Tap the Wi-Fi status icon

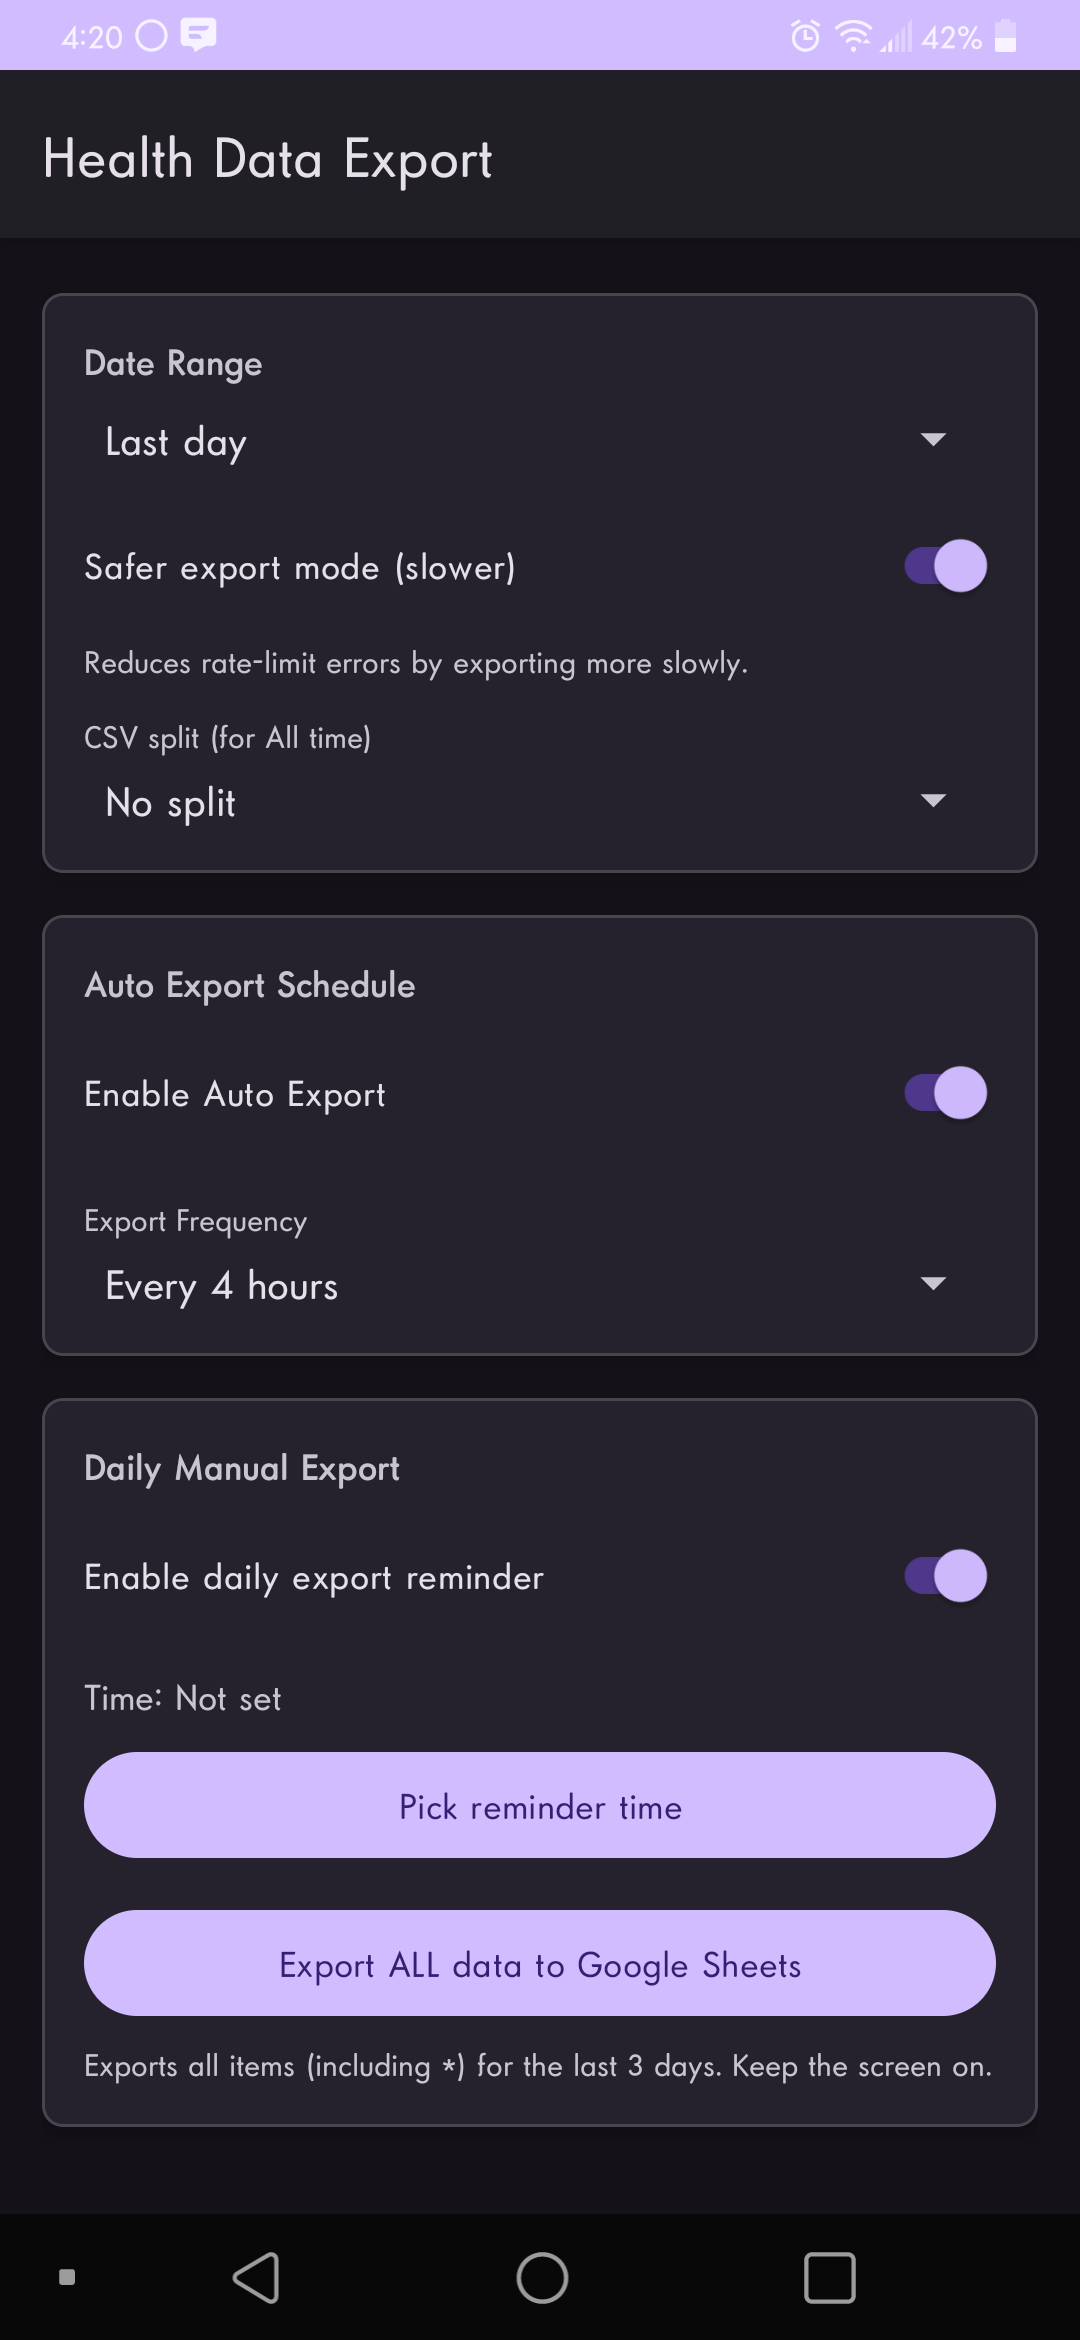pyautogui.click(x=853, y=37)
